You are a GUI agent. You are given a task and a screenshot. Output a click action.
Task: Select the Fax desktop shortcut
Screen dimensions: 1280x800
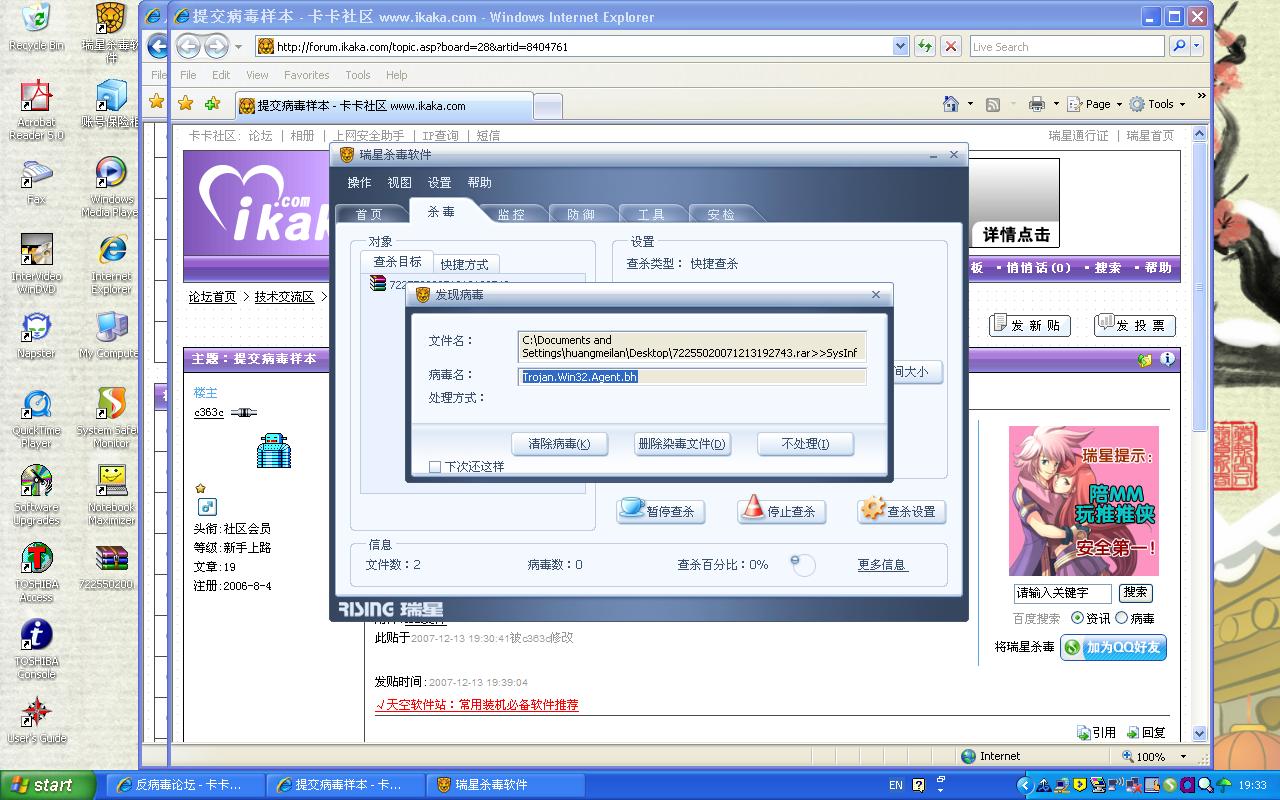36,181
